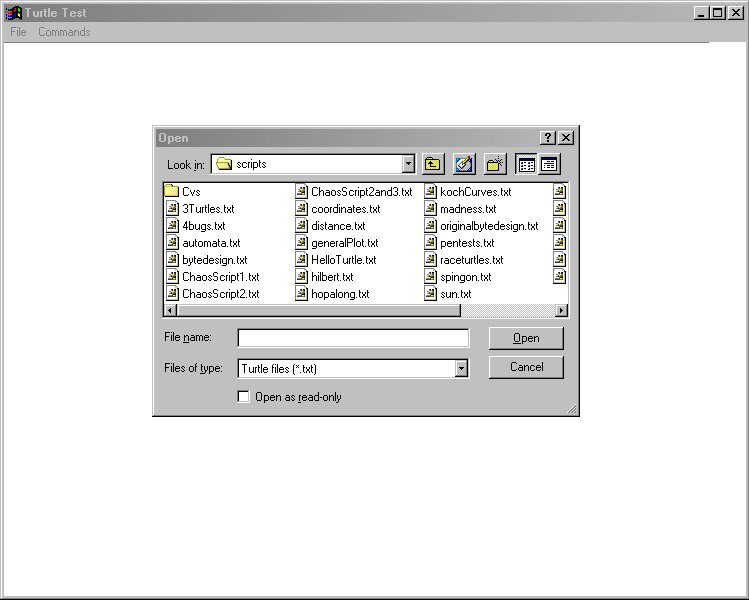The width and height of the screenshot is (749, 600).
Task: Select file name sun.txt
Action: point(456,294)
